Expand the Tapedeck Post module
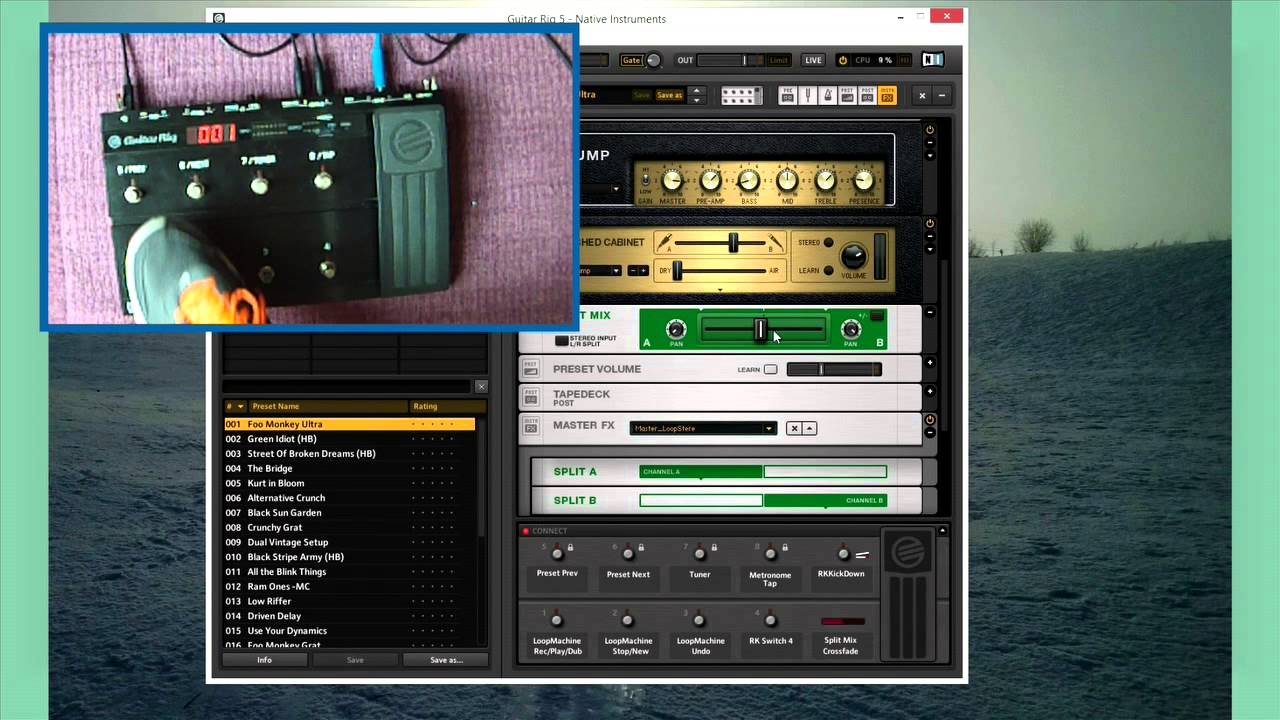Image resolution: width=1280 pixels, height=720 pixels. (930, 391)
